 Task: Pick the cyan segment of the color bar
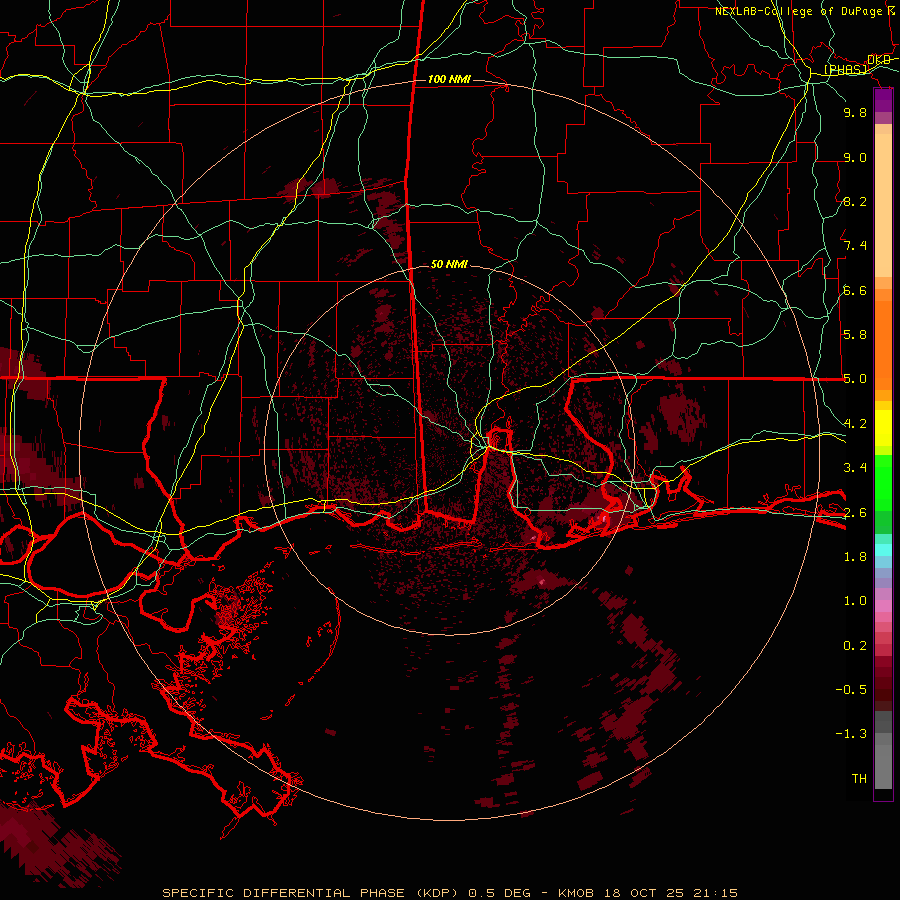(x=883, y=550)
